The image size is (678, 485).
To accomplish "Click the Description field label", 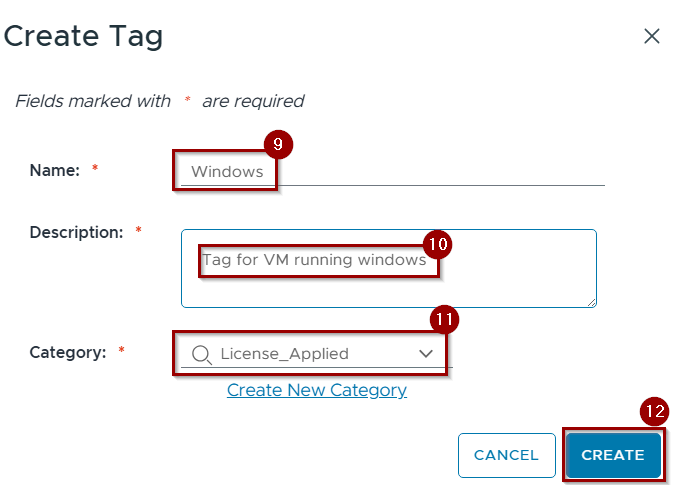I will click(75, 232).
